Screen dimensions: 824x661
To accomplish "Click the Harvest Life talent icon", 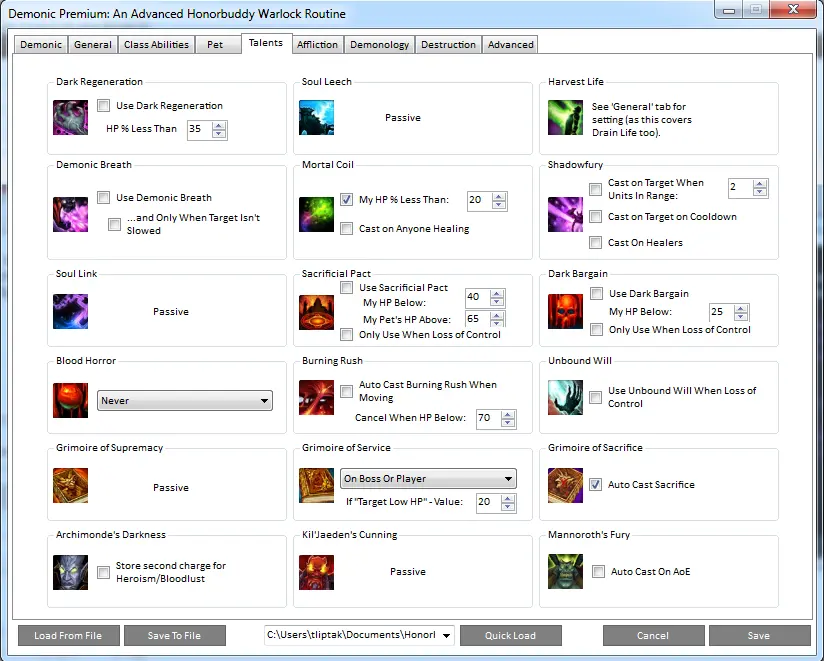I will [565, 118].
